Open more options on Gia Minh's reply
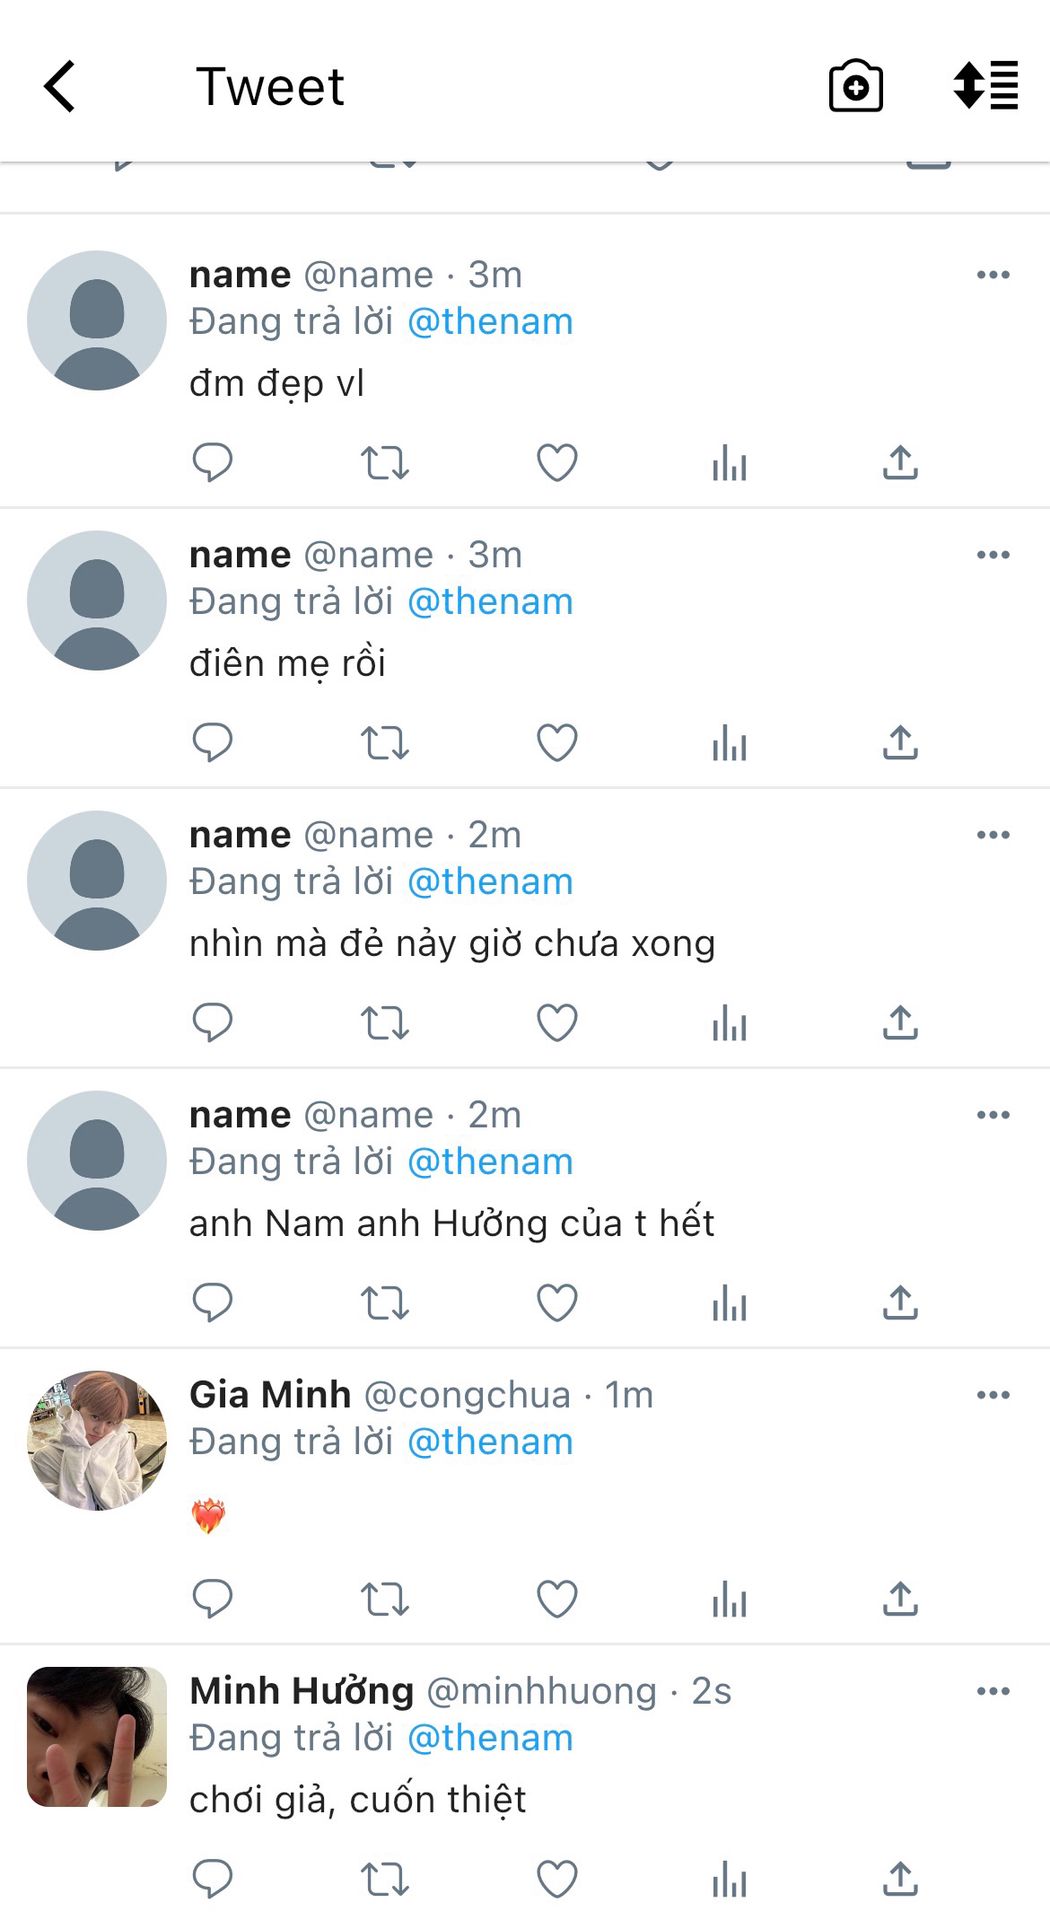The width and height of the screenshot is (1050, 1920). [993, 1395]
